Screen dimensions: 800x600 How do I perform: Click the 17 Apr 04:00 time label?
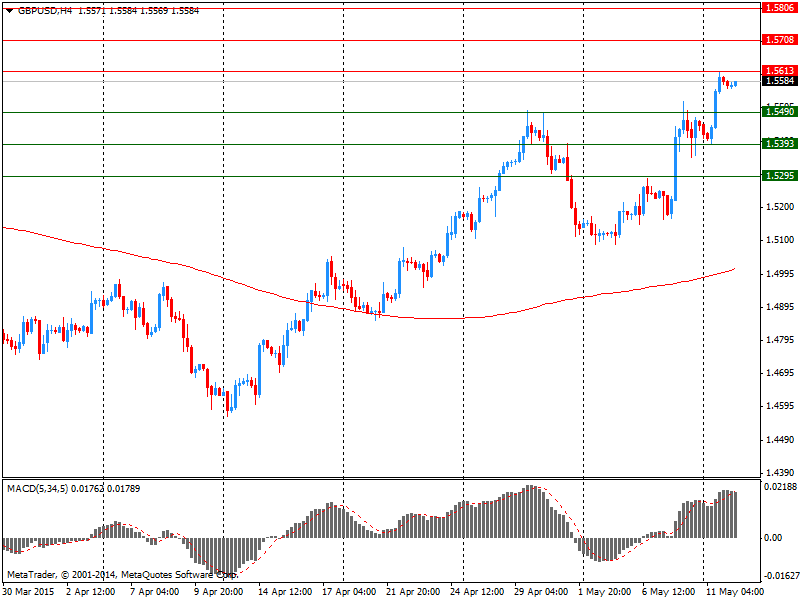tap(349, 592)
